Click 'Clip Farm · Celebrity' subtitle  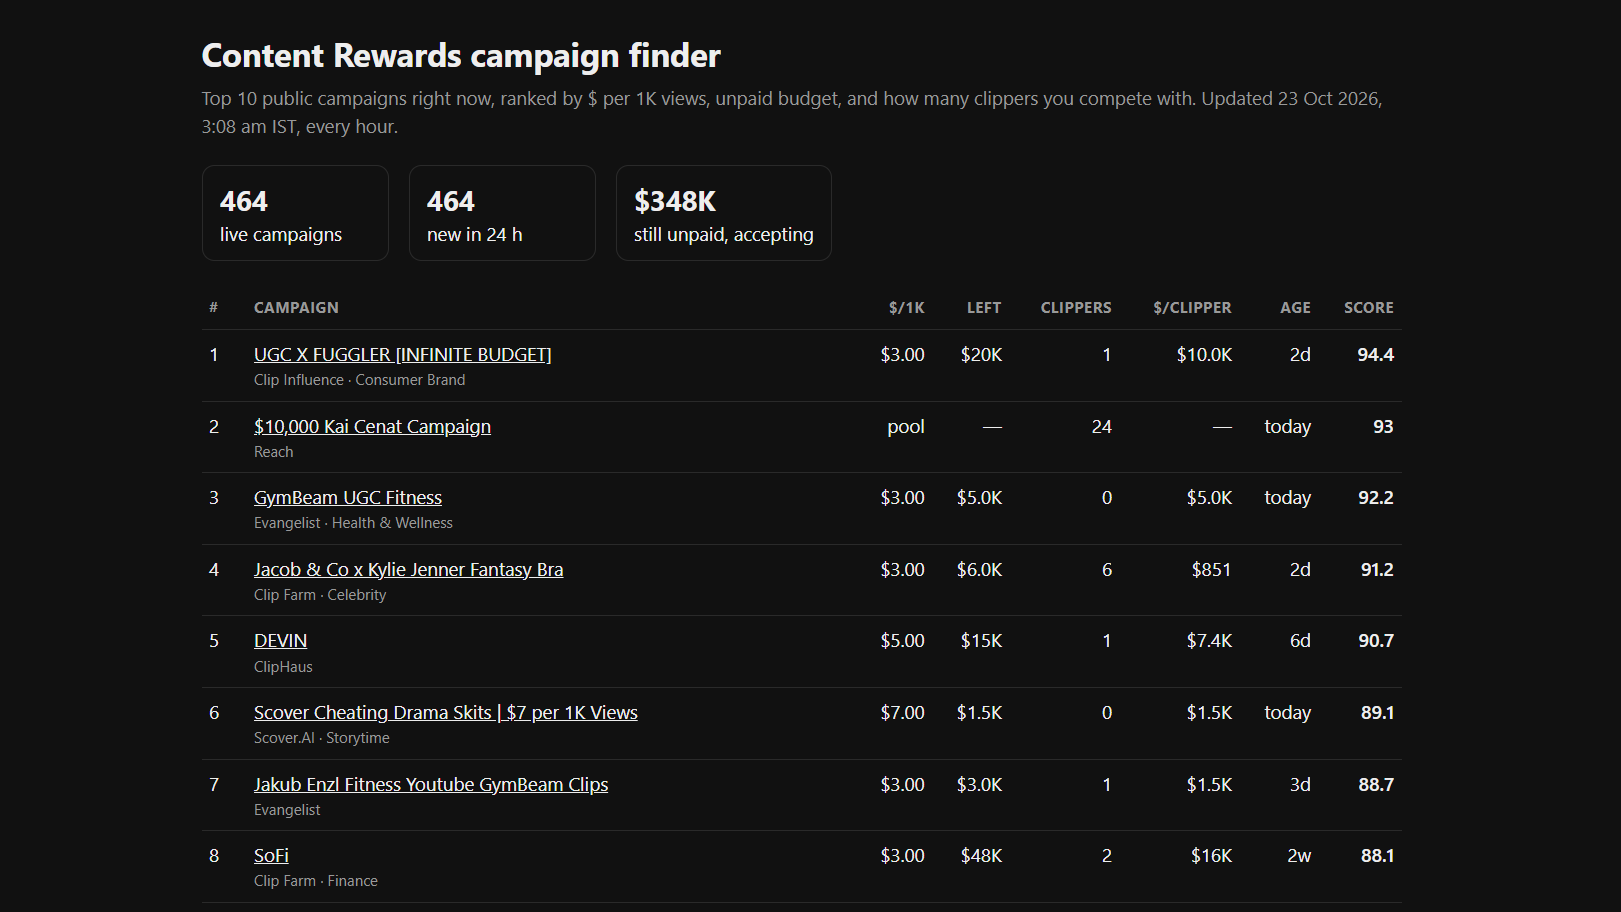(x=320, y=595)
